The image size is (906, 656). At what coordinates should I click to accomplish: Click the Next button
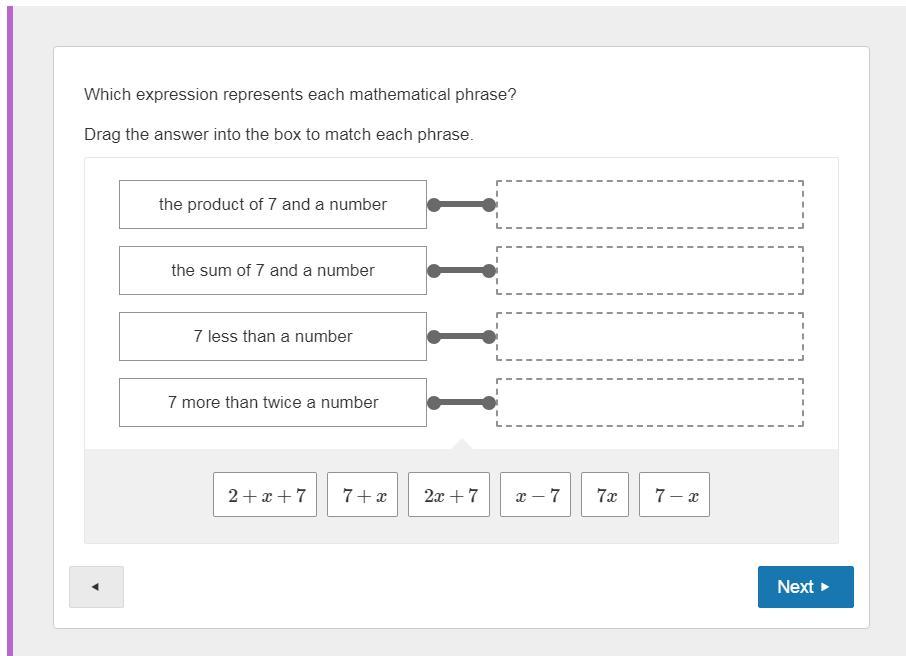(805, 587)
